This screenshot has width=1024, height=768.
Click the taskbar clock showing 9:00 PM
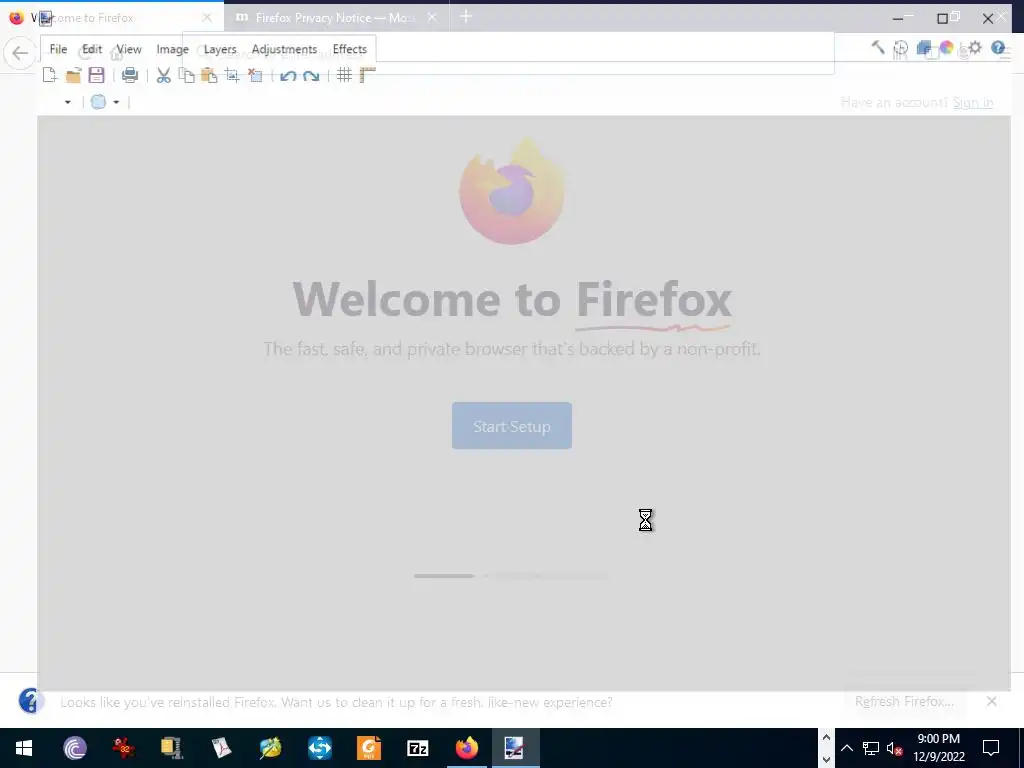coord(938,748)
